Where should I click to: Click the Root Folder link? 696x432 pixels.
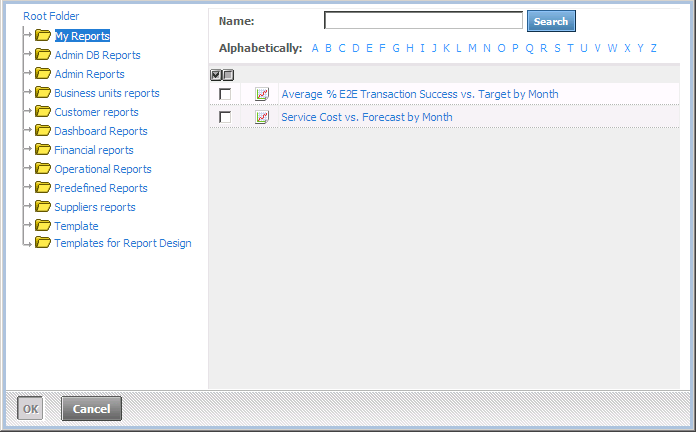(x=51, y=16)
